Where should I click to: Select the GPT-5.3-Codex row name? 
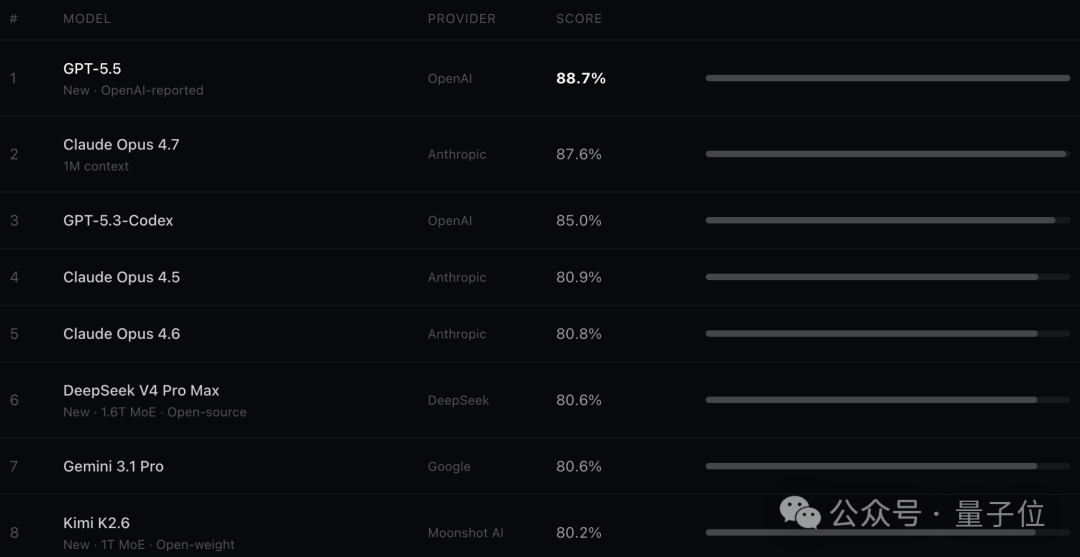pos(118,220)
